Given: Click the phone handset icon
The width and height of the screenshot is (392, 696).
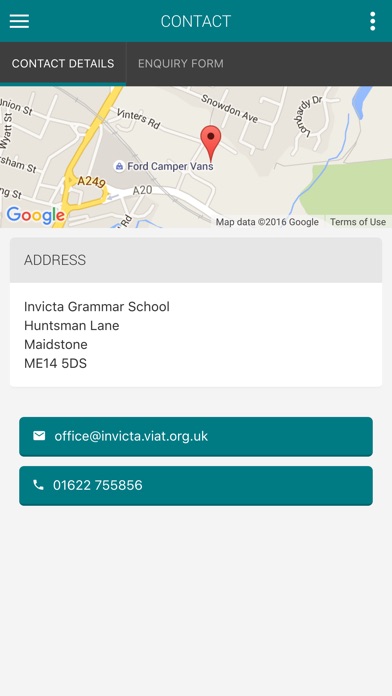Looking at the screenshot, I should [39, 485].
